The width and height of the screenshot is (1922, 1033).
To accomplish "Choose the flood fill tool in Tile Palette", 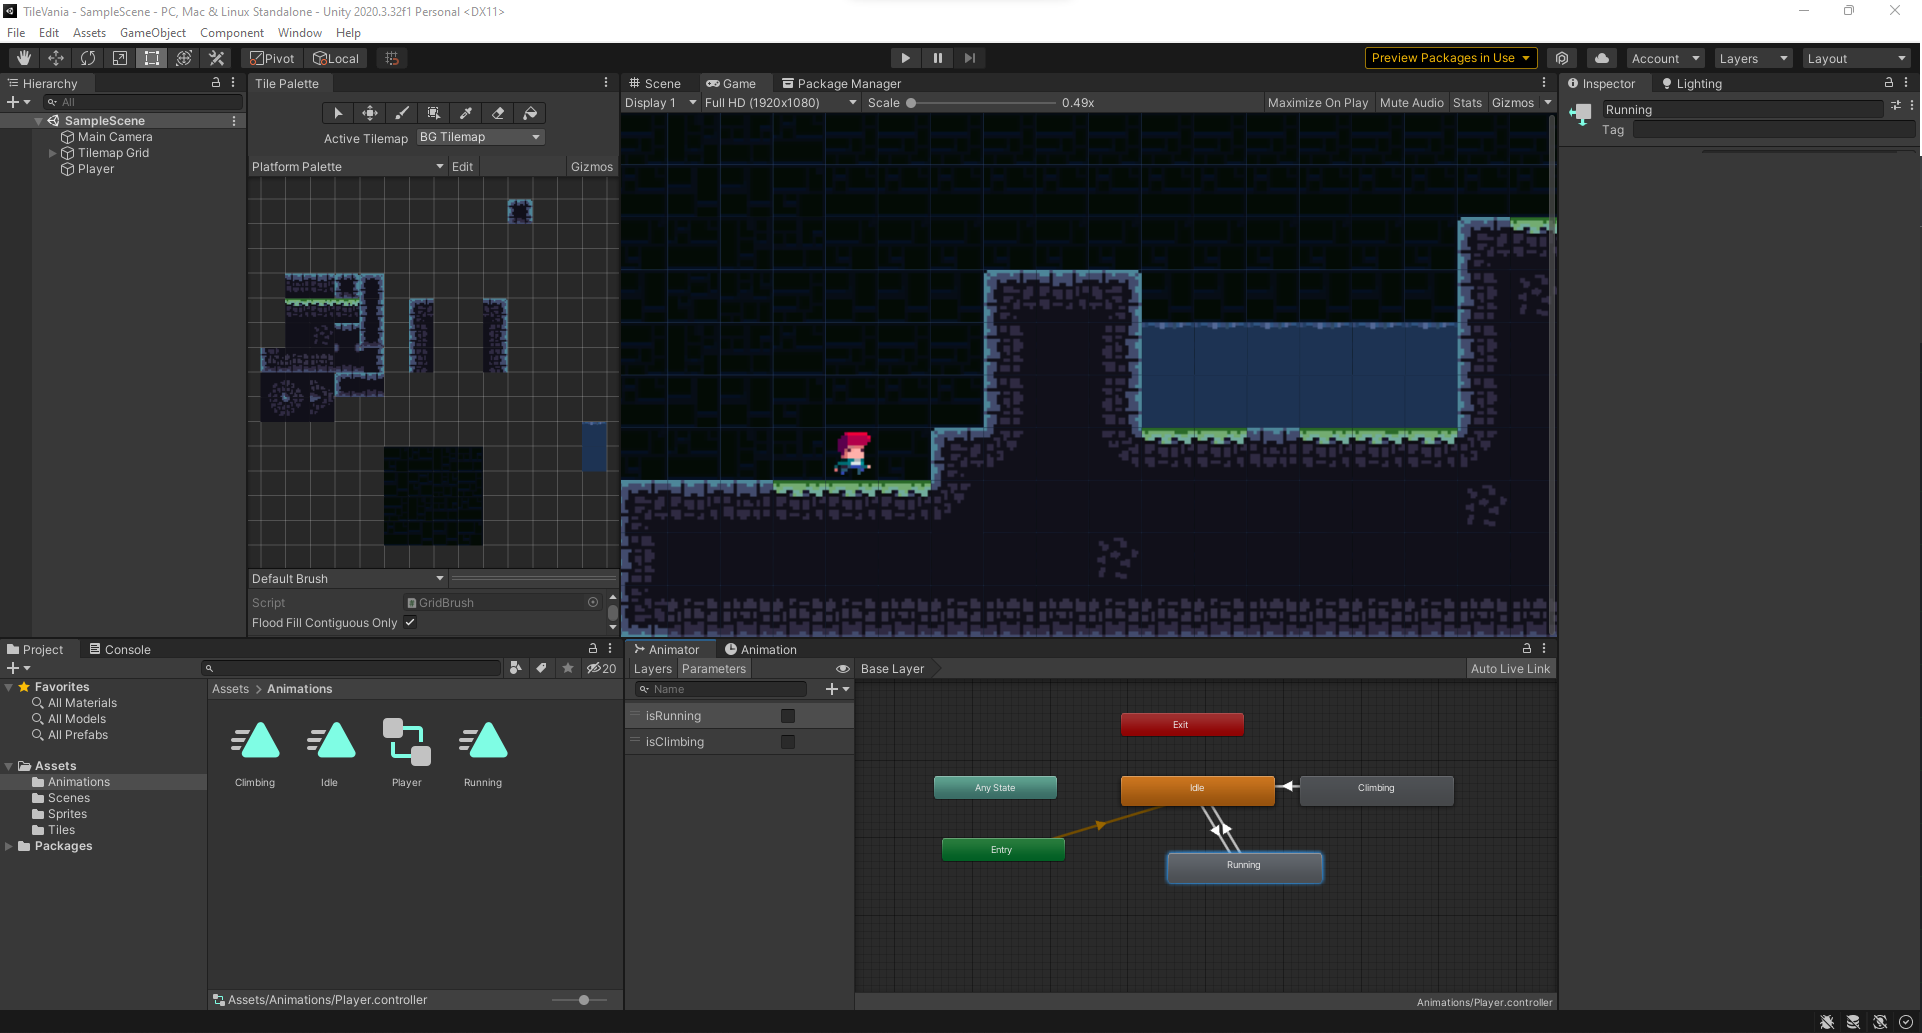I will pyautogui.click(x=530, y=113).
